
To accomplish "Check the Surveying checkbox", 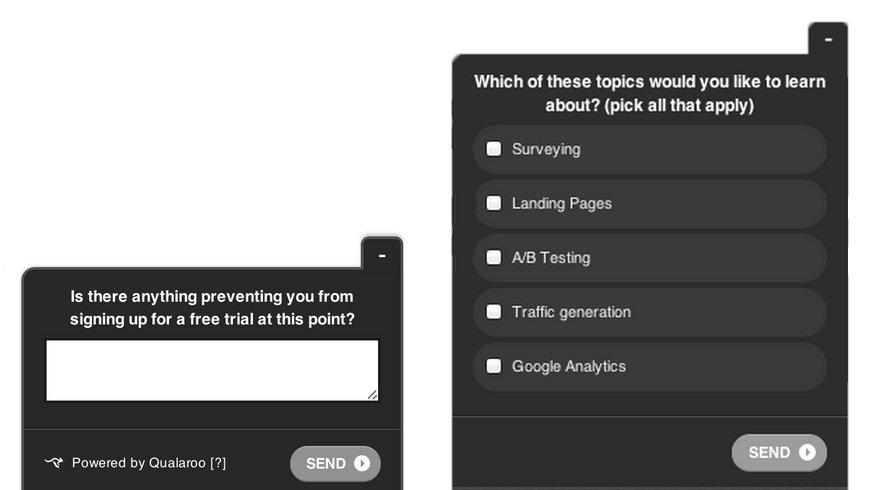I will (x=494, y=149).
